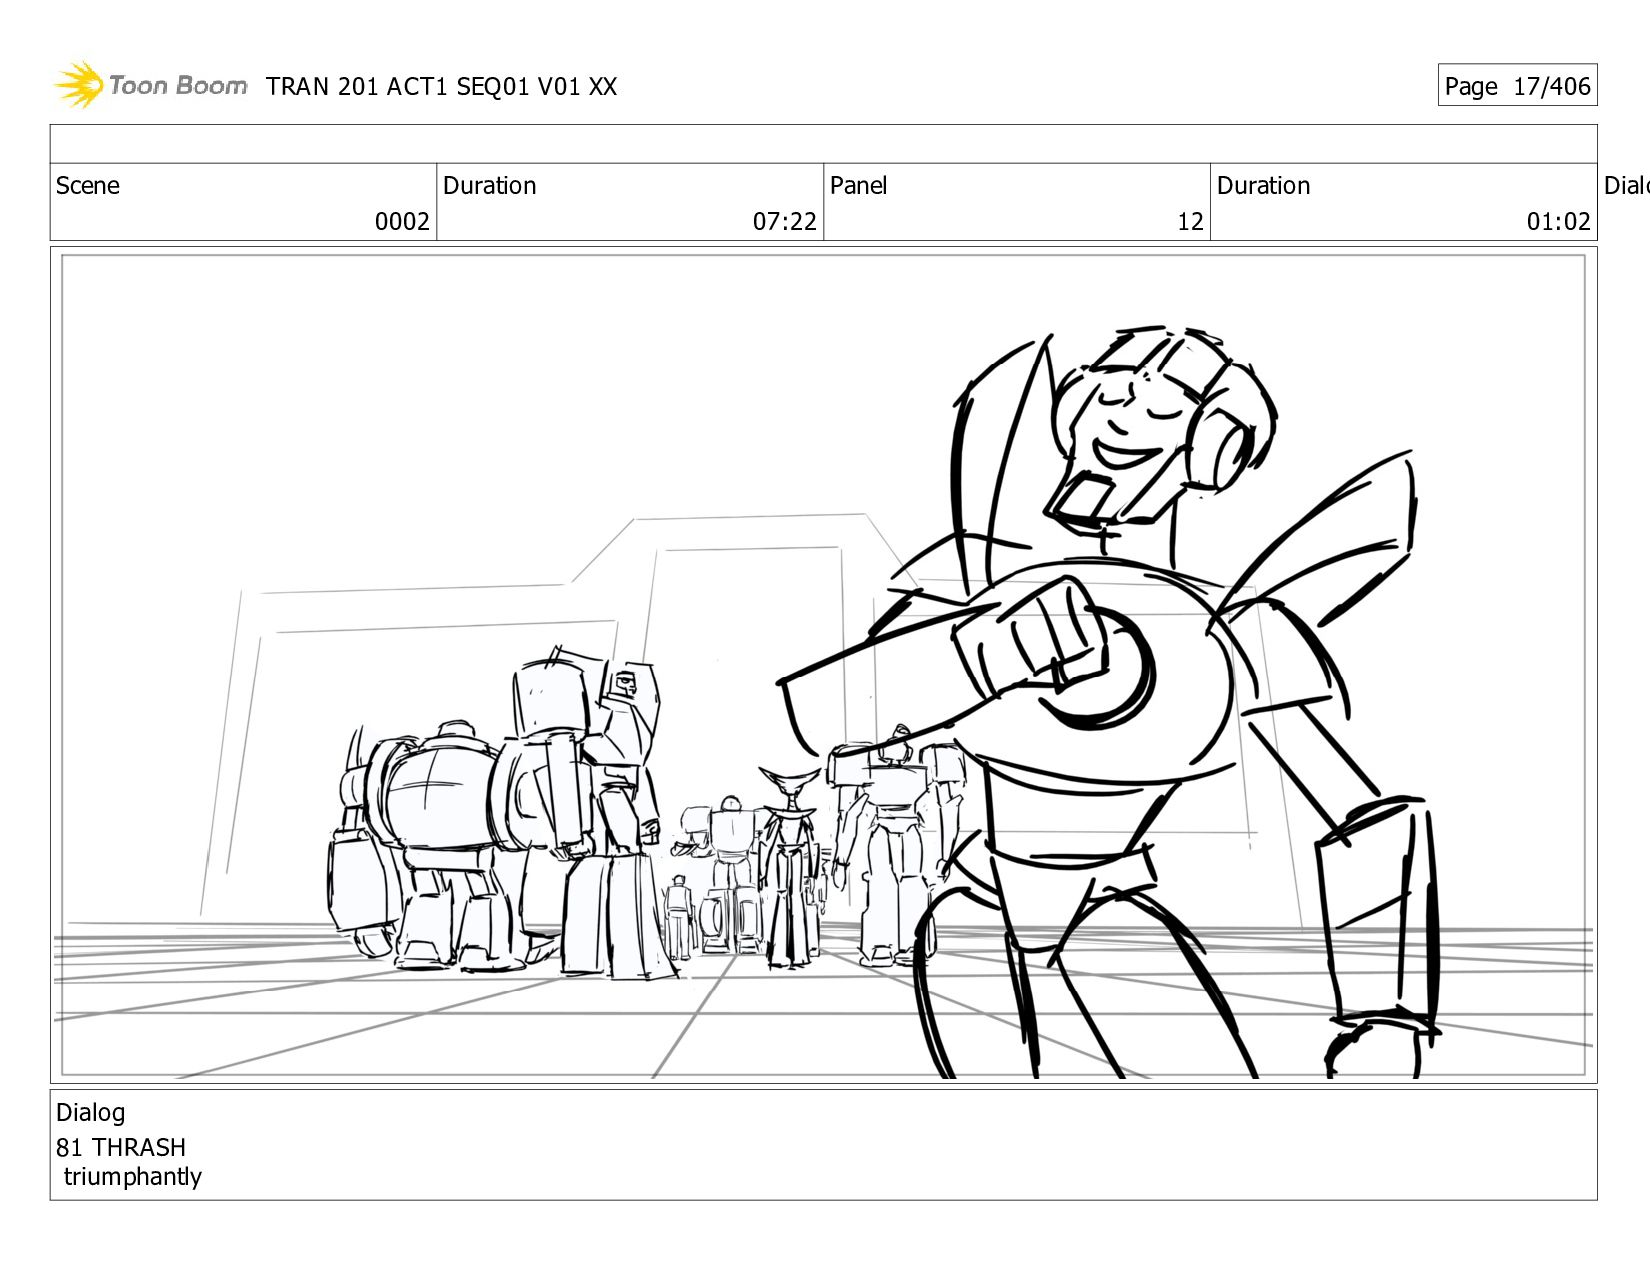Select the title text 'TRAN 201 ACT1 SEQ01 V01 XX'
The height and width of the screenshot is (1275, 1650).
[x=441, y=87]
